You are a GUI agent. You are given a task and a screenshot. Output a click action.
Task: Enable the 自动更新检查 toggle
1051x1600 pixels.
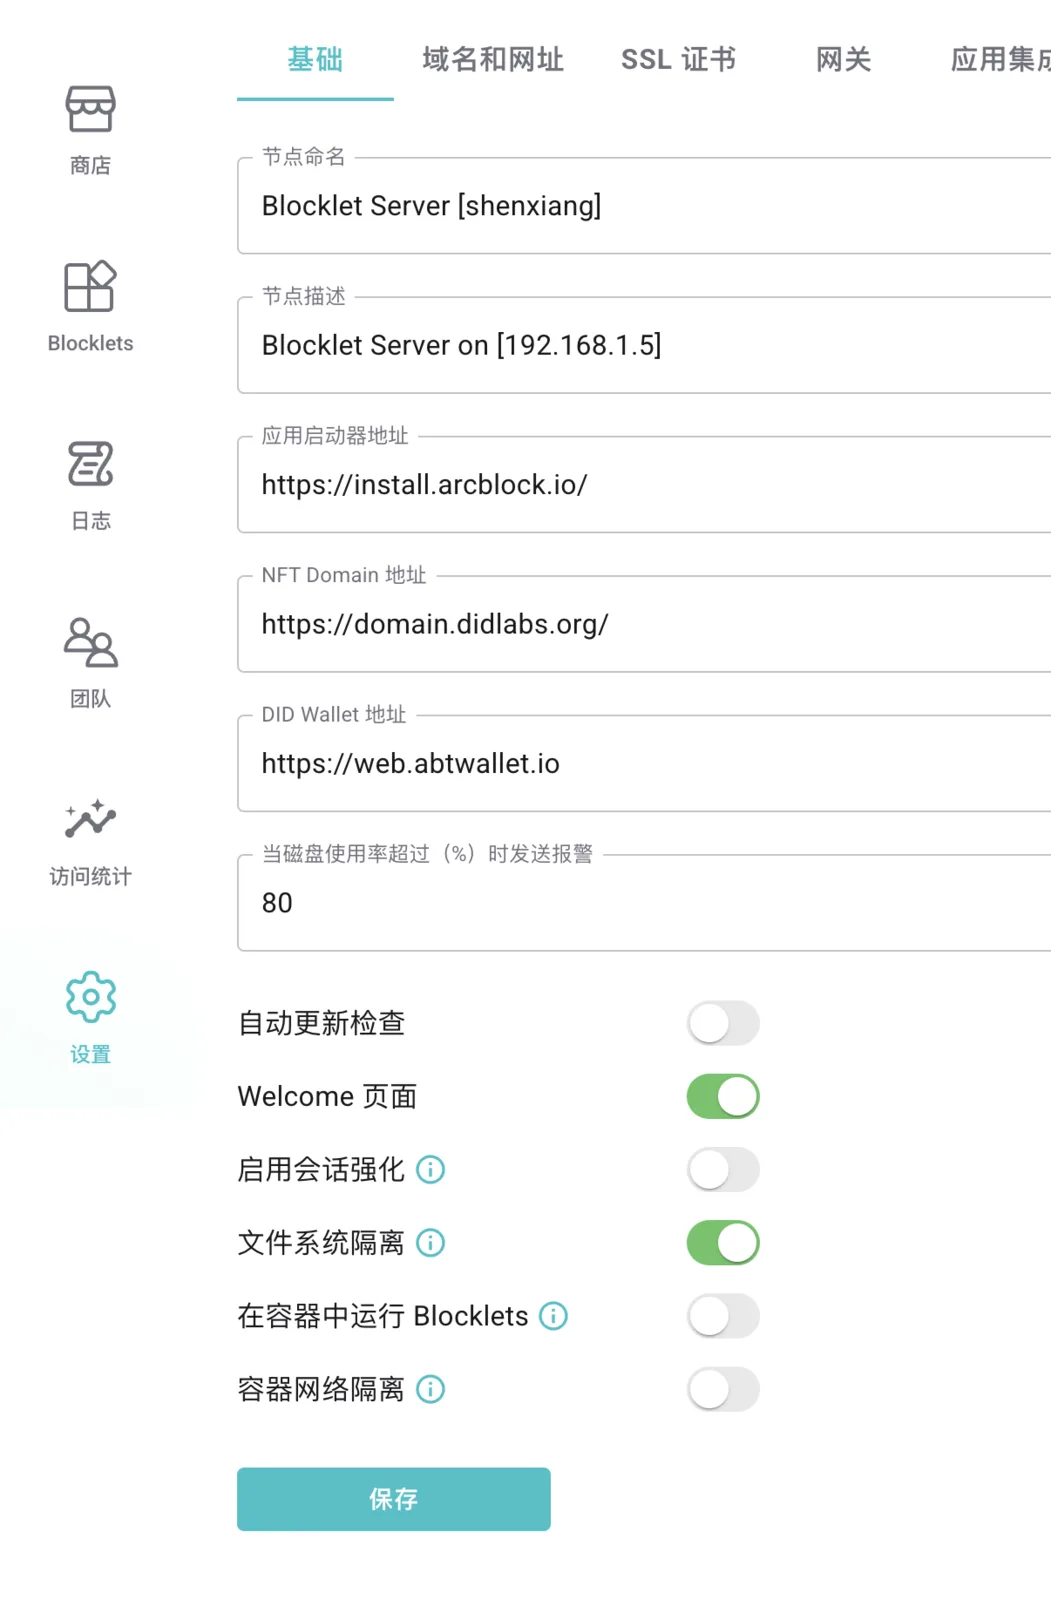click(x=723, y=1023)
